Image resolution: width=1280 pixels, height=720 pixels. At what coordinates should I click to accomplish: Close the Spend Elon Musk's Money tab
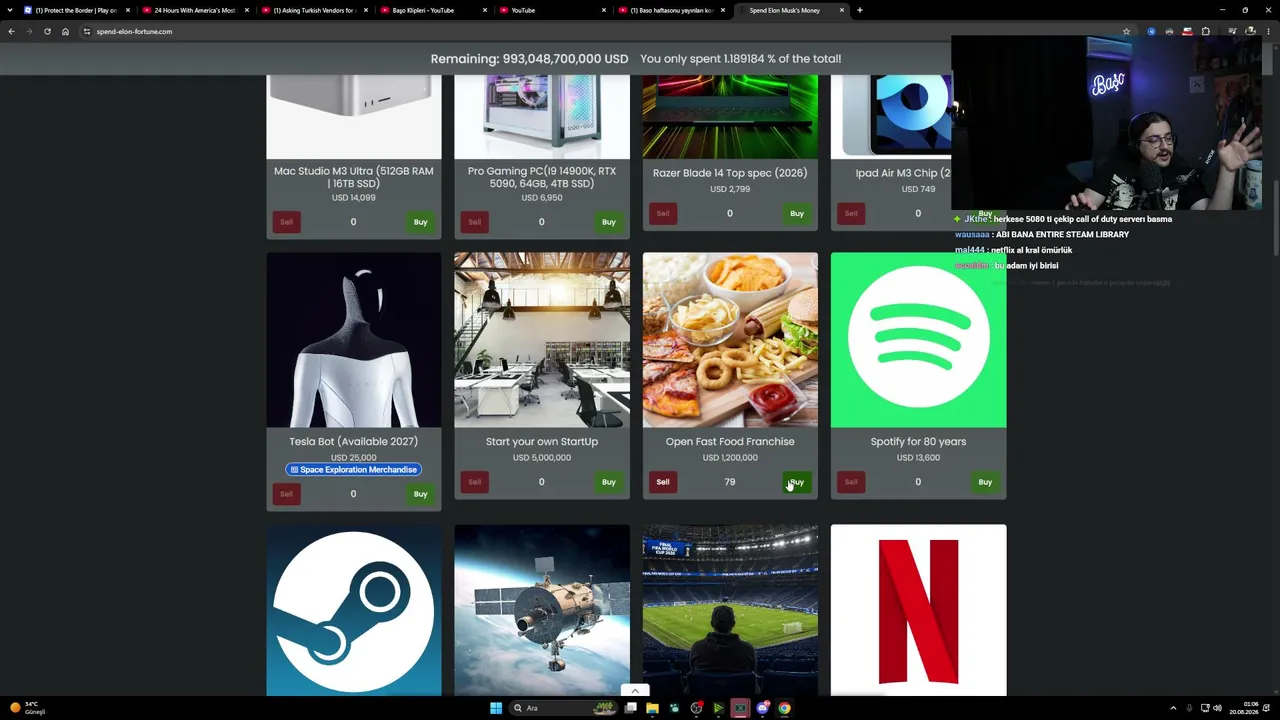pos(842,10)
